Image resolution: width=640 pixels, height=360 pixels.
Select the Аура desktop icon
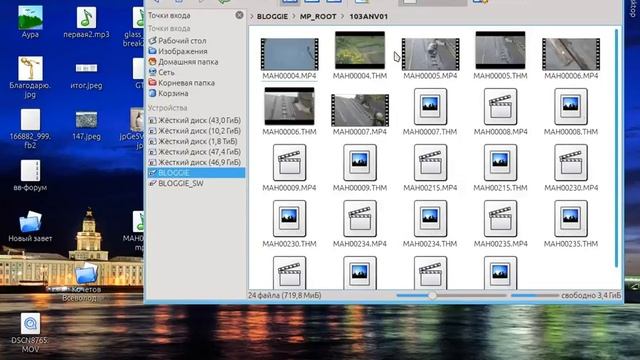(30, 22)
